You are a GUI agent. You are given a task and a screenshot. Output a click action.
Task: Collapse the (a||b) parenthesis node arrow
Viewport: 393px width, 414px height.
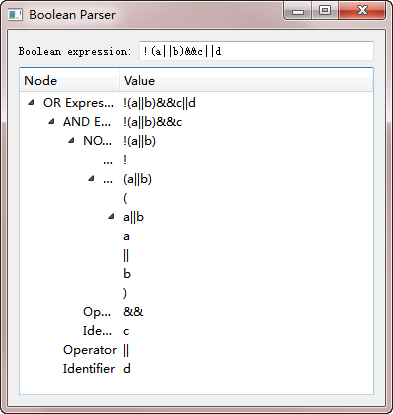pyautogui.click(x=91, y=179)
